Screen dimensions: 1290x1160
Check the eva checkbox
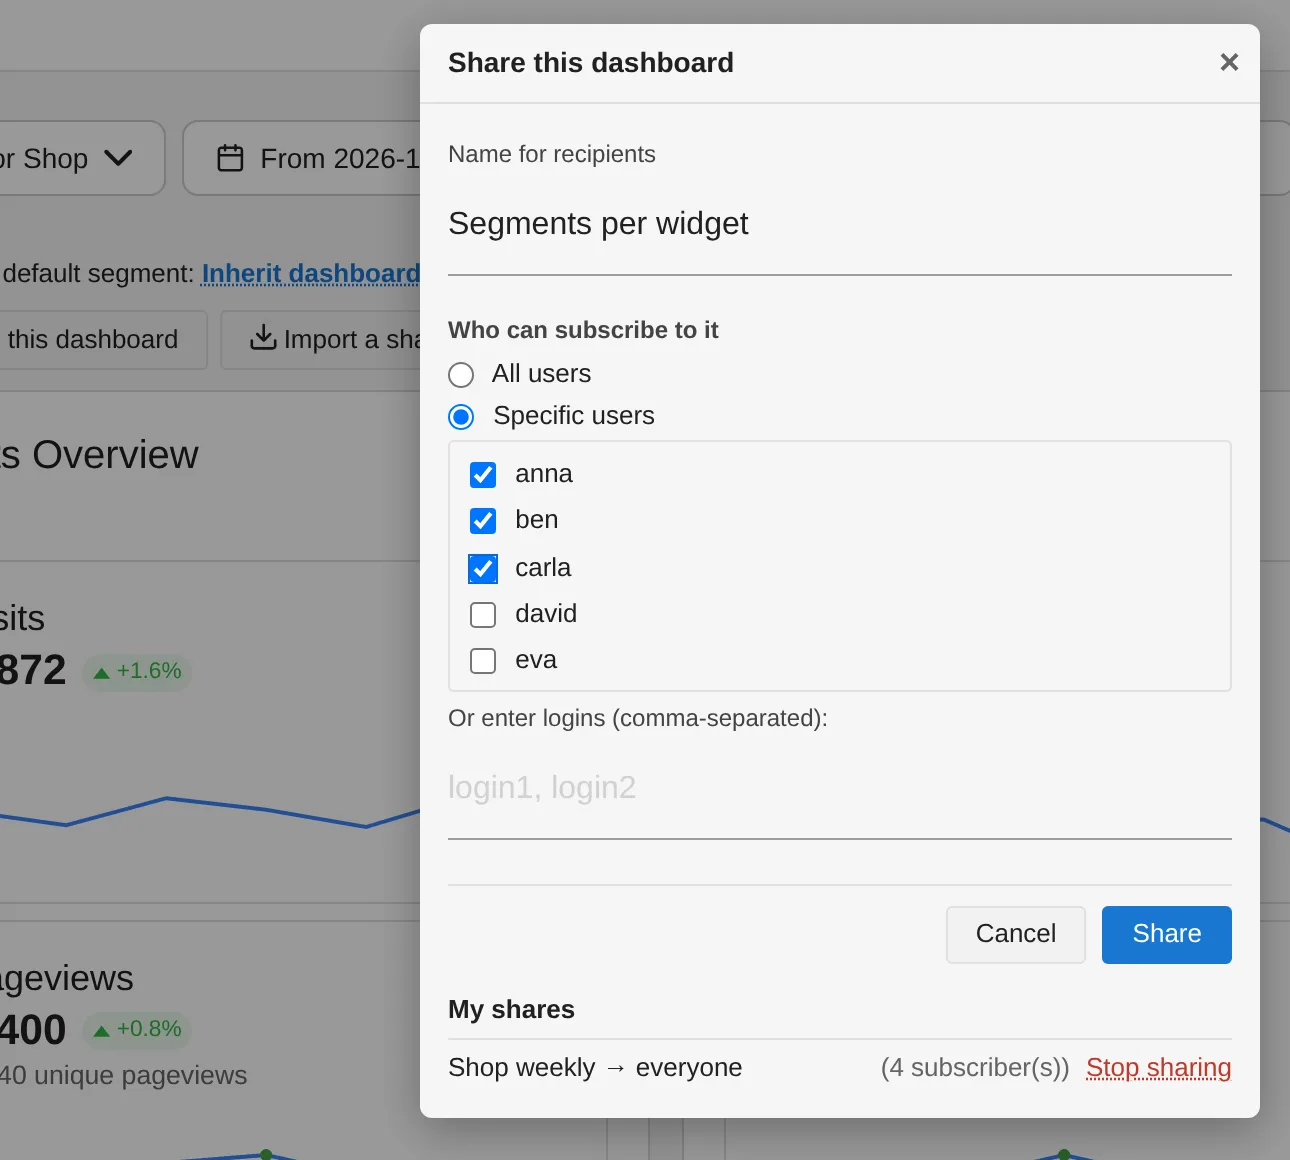pos(483,661)
